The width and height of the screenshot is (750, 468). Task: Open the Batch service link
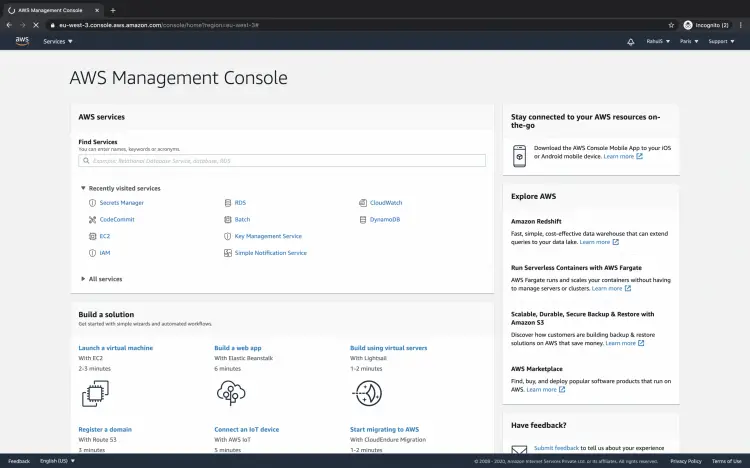click(x=242, y=220)
